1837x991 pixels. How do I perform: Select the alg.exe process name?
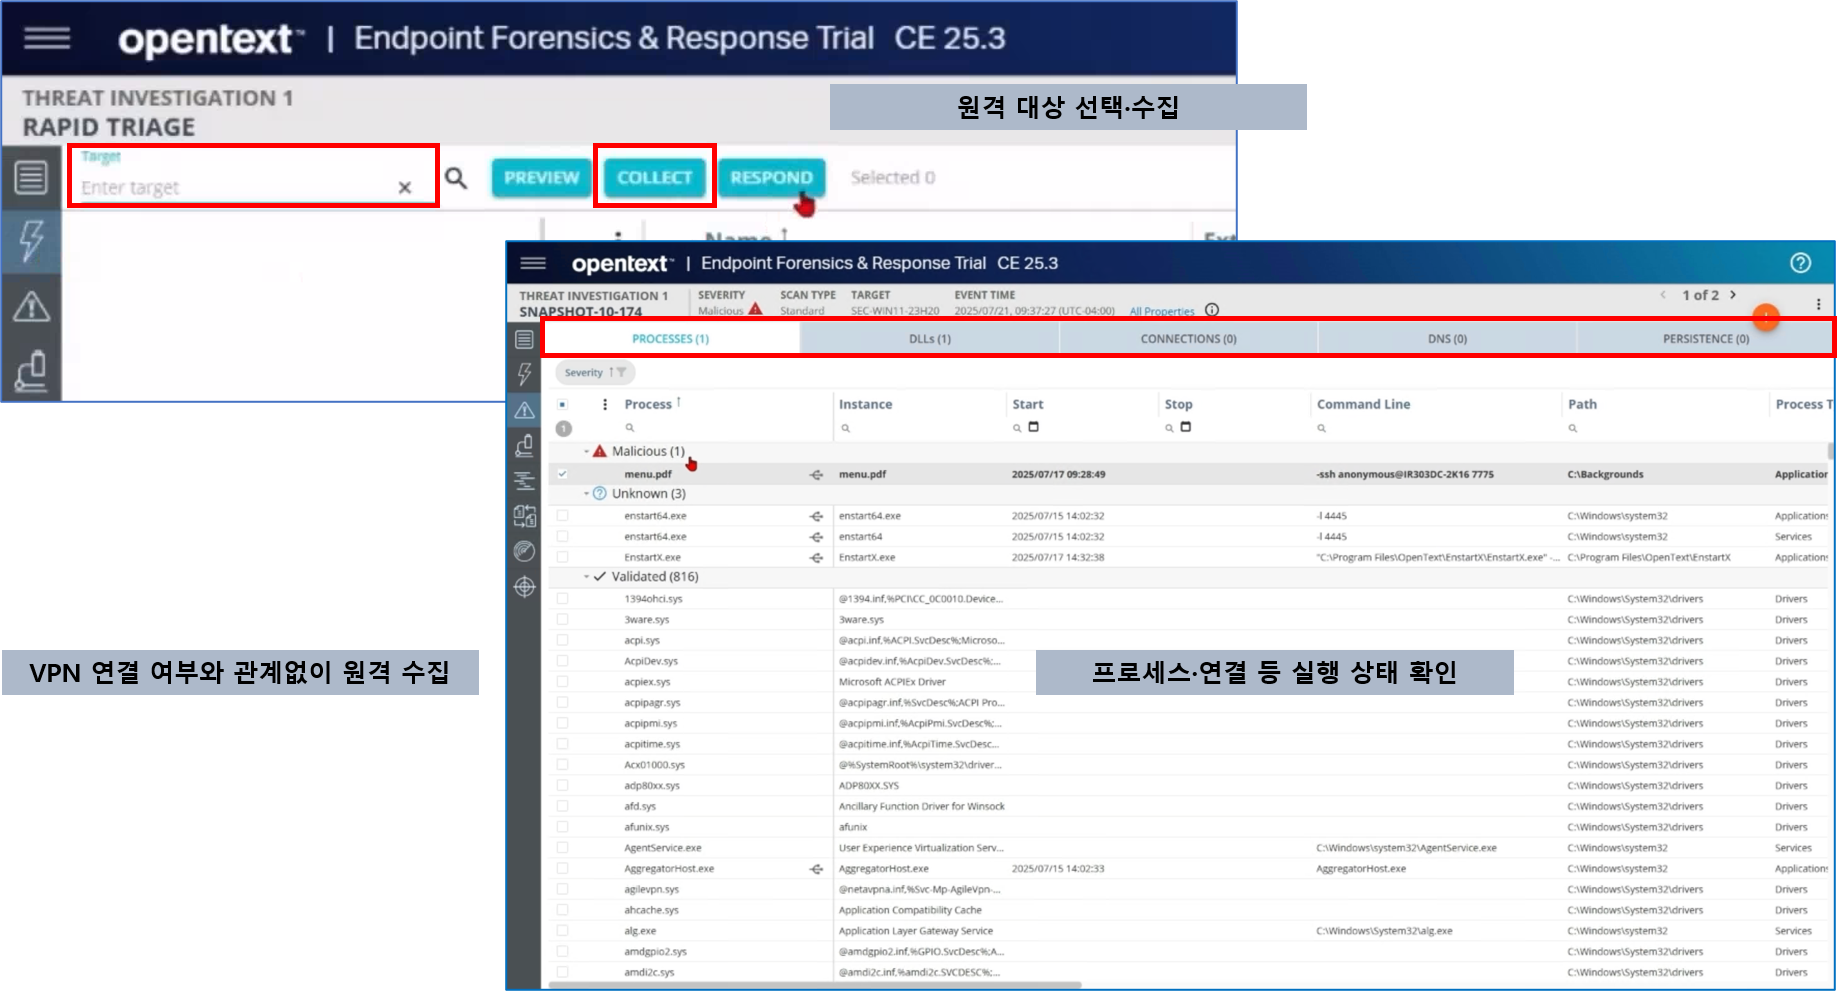(x=640, y=931)
